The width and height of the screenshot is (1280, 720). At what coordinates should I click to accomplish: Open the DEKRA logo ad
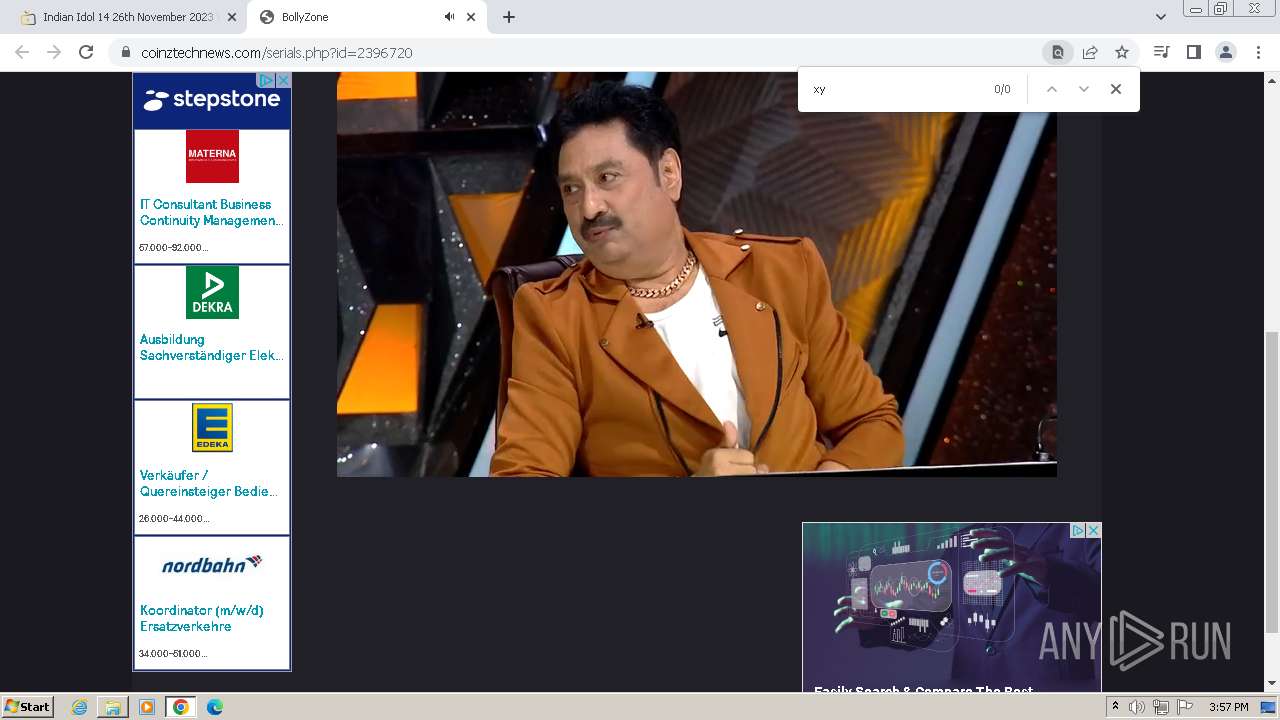pyautogui.click(x=212, y=292)
